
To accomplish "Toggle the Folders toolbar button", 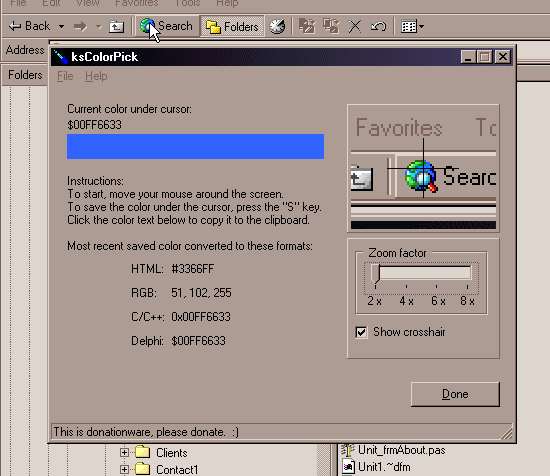I will coord(232,26).
